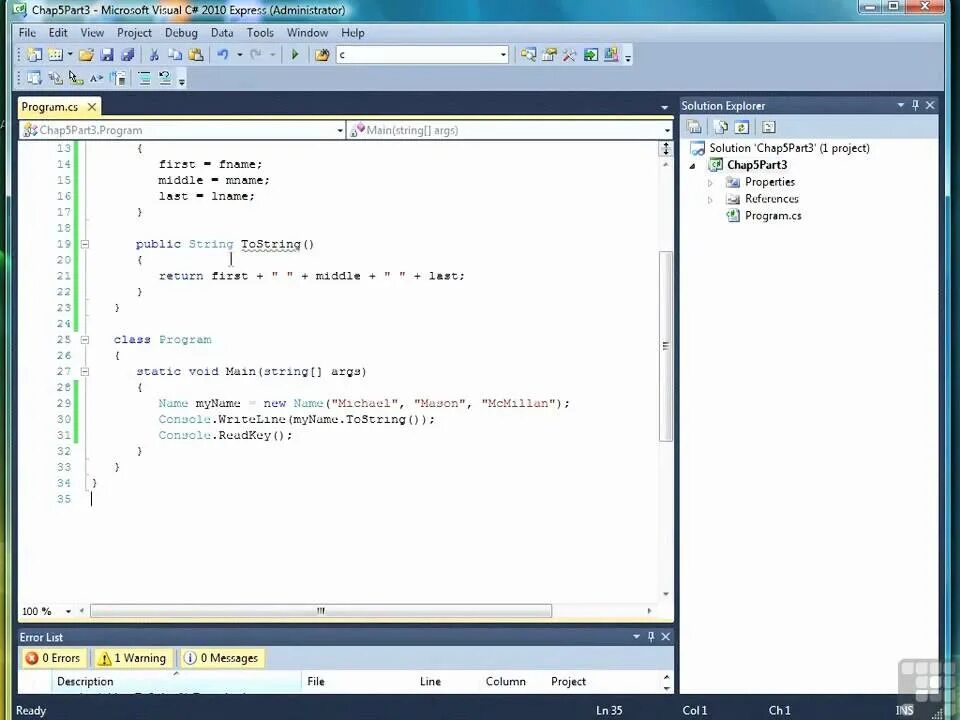Open the File menu
The image size is (960, 720).
pyautogui.click(x=27, y=32)
